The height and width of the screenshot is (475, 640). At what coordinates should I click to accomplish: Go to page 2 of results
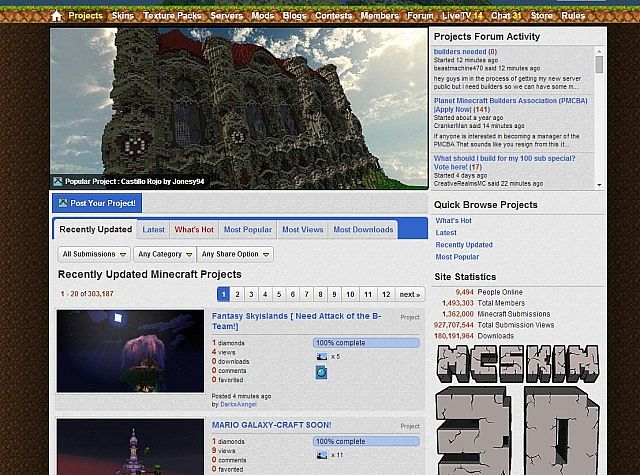[x=237, y=294]
